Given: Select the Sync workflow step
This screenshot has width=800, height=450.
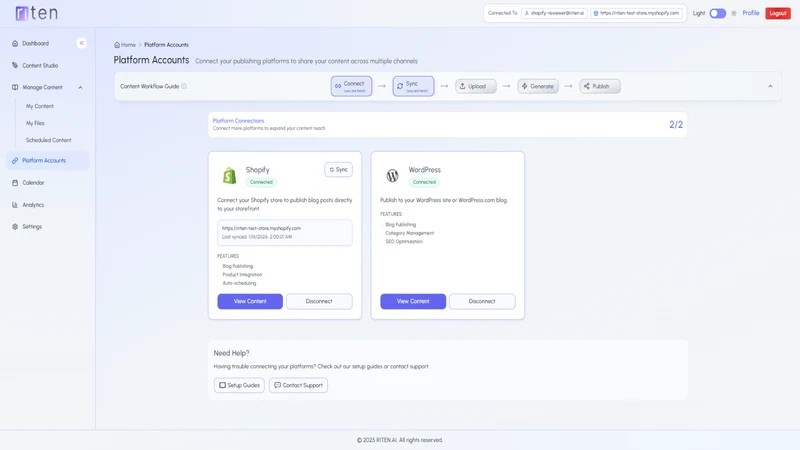Looking at the screenshot, I should (x=413, y=86).
